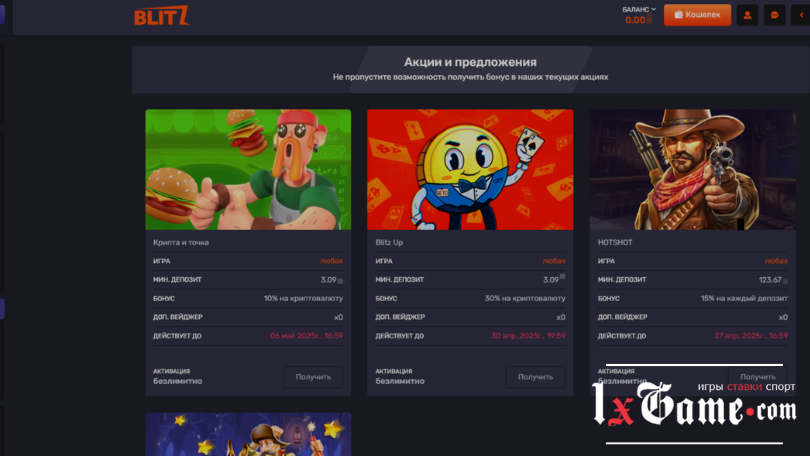Click безлимитно activation text in Blitz Up
The height and width of the screenshot is (456, 810).
[x=400, y=381]
